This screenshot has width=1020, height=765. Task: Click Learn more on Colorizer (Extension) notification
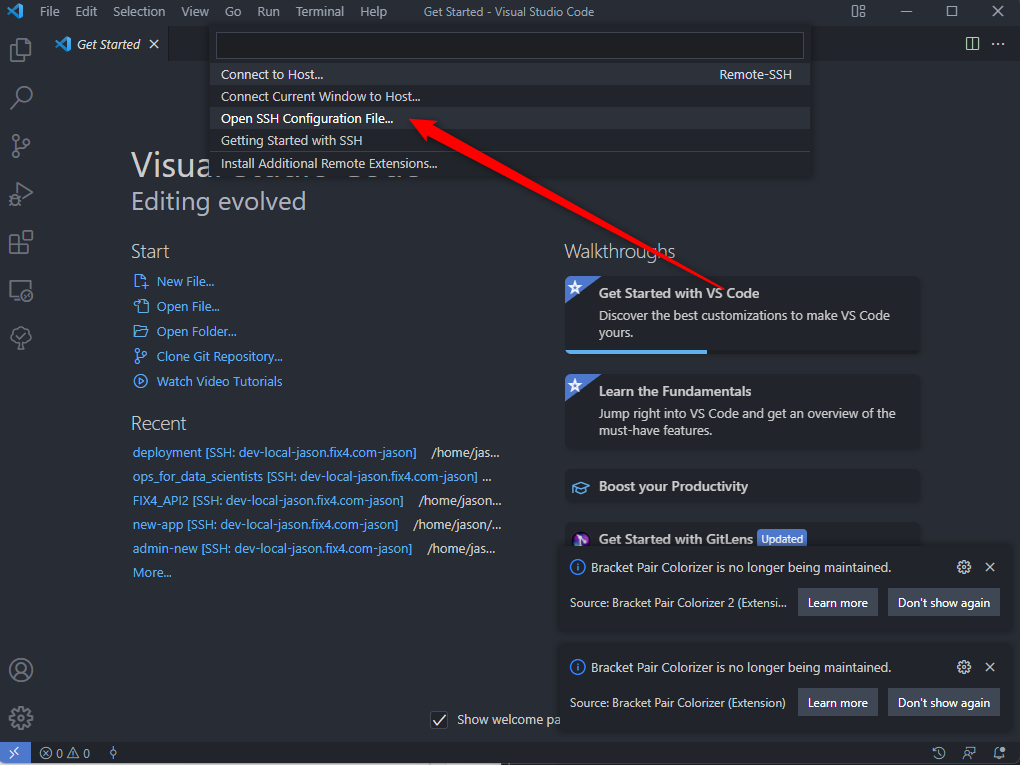(x=838, y=703)
